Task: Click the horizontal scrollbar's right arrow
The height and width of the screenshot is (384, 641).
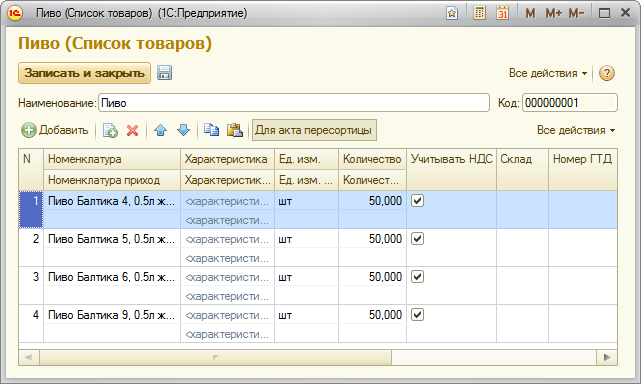Action: [607, 357]
